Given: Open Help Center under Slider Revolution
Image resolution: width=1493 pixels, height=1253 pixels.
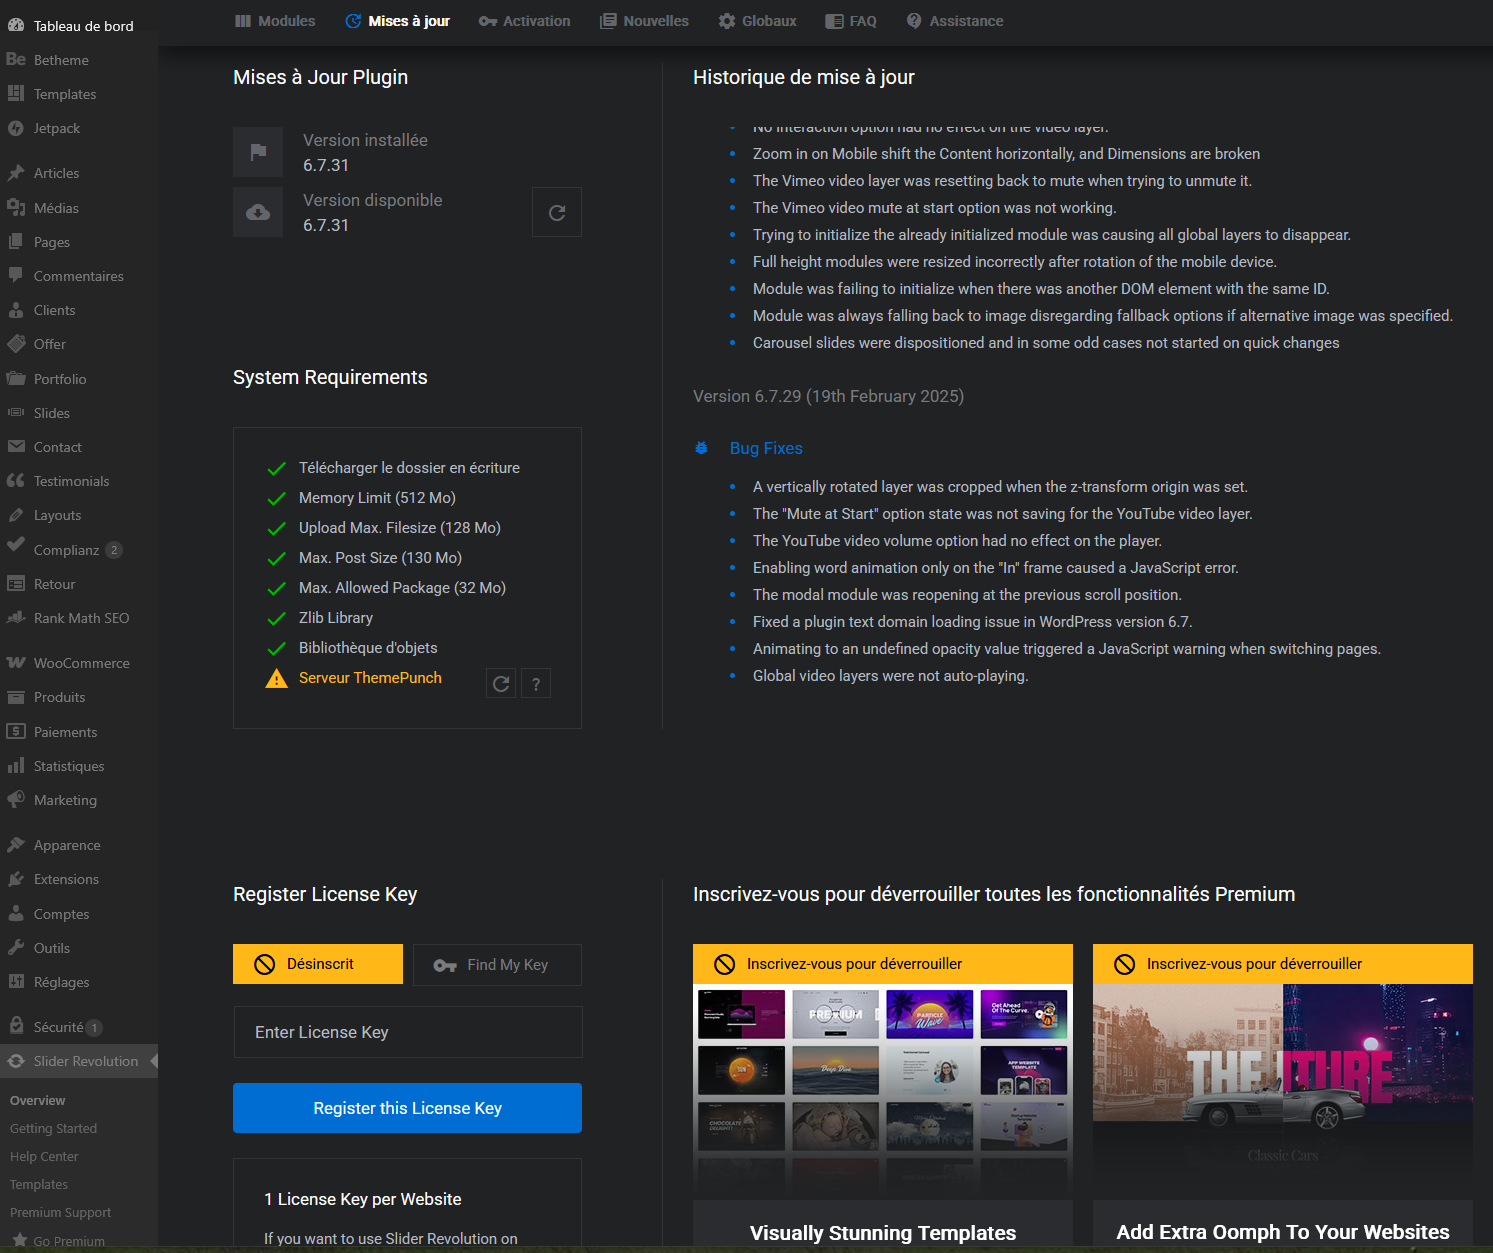Looking at the screenshot, I should pos(44,1156).
